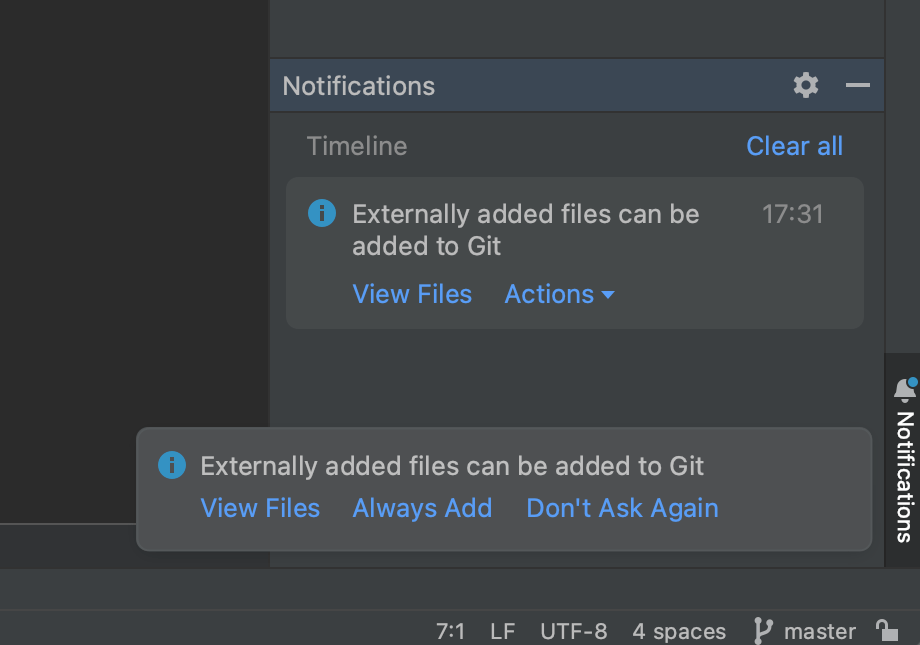The width and height of the screenshot is (920, 645).
Task: Open View Files in timeline notification
Action: 412,294
